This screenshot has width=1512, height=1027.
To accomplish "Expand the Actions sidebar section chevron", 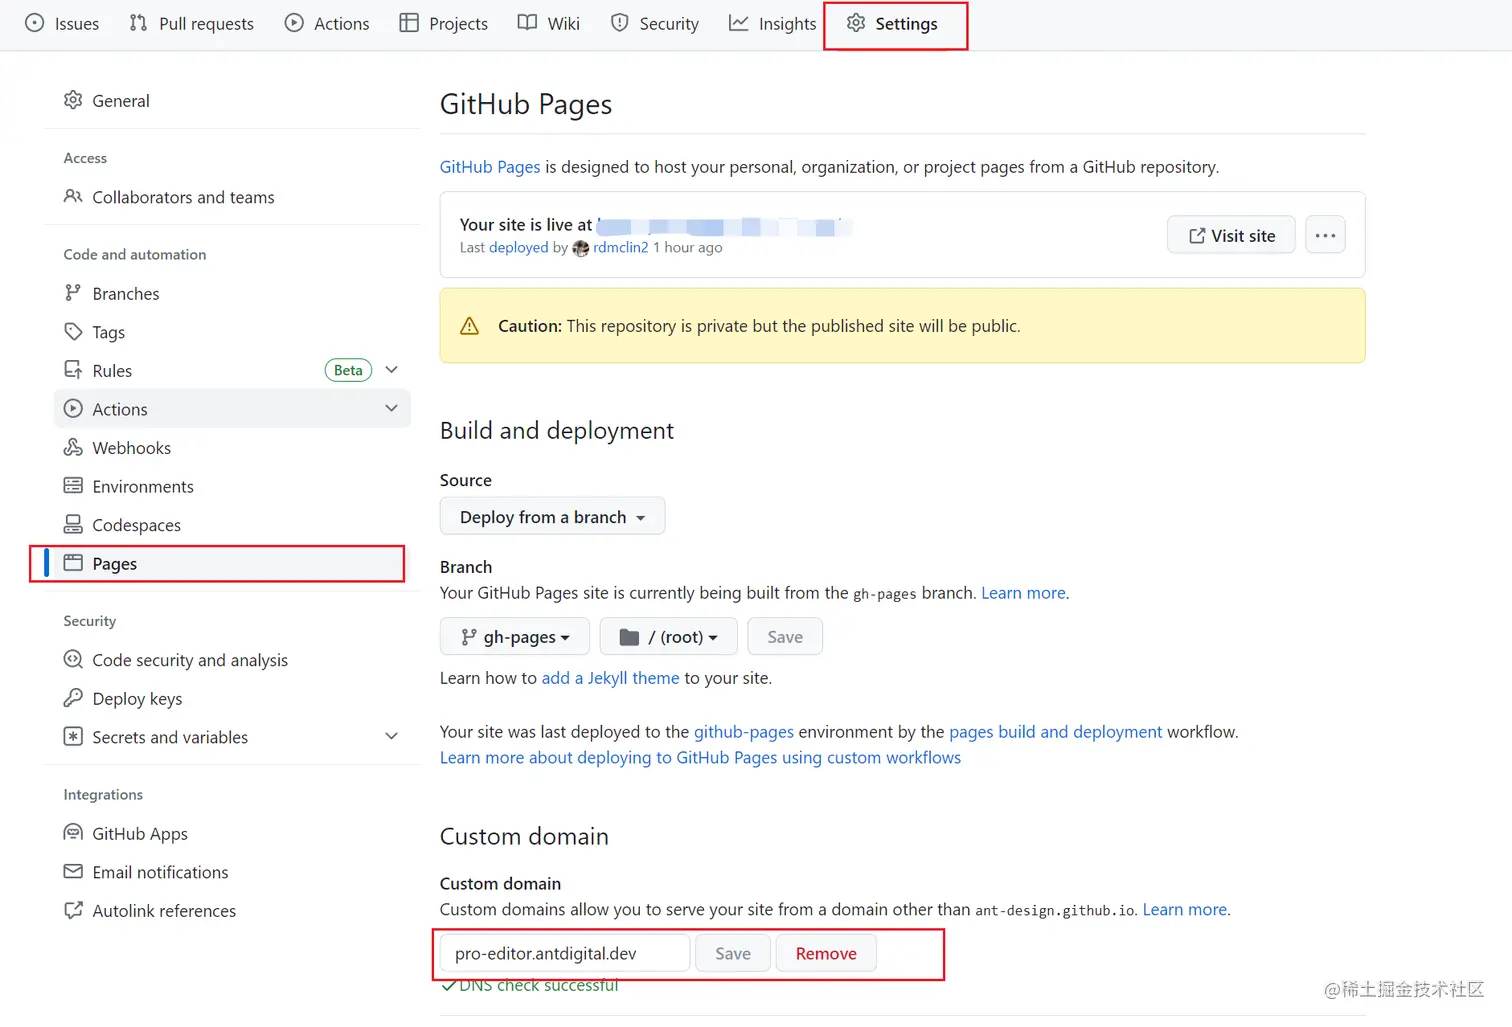I will (x=391, y=408).
